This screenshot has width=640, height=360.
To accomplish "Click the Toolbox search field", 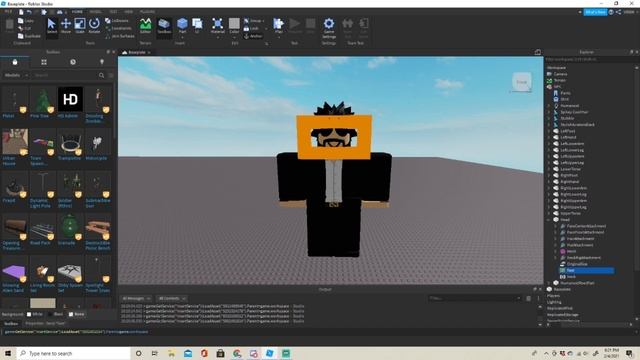I will point(65,75).
